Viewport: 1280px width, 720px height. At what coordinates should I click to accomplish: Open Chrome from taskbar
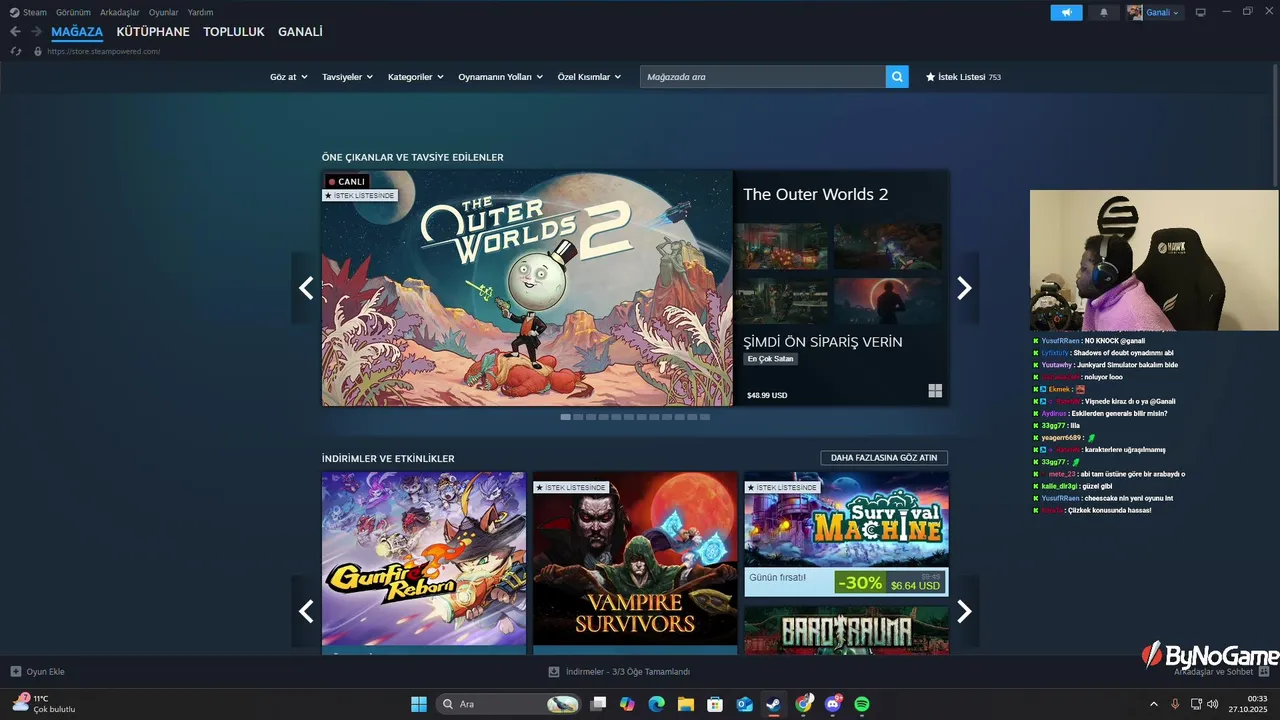click(x=804, y=704)
